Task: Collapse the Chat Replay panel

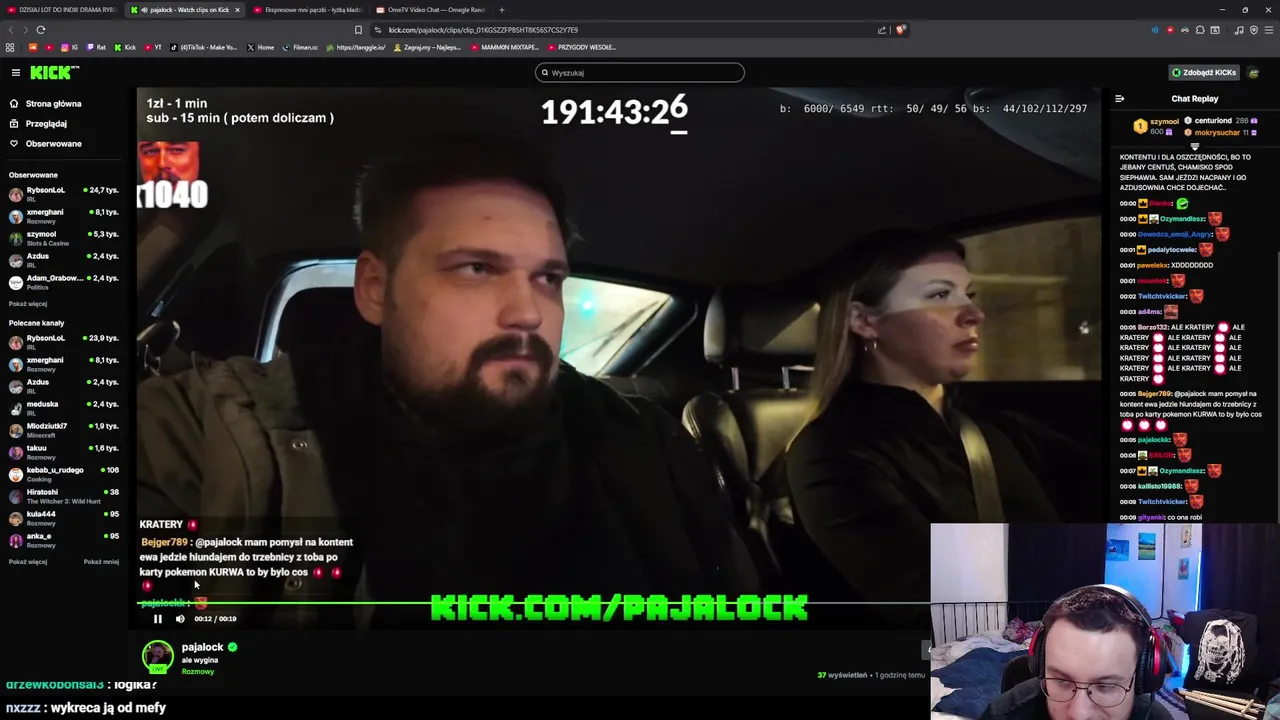Action: click(1119, 99)
